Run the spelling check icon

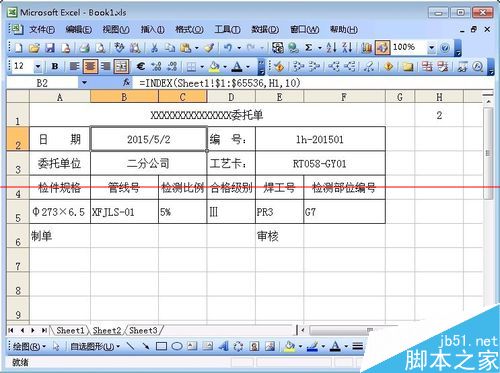tap(119, 48)
